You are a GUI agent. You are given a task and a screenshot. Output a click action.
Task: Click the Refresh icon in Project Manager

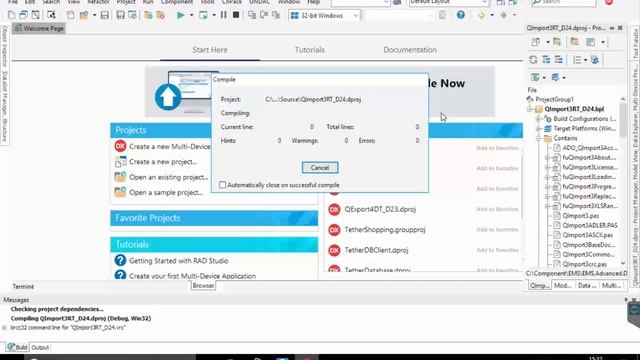(533, 60)
